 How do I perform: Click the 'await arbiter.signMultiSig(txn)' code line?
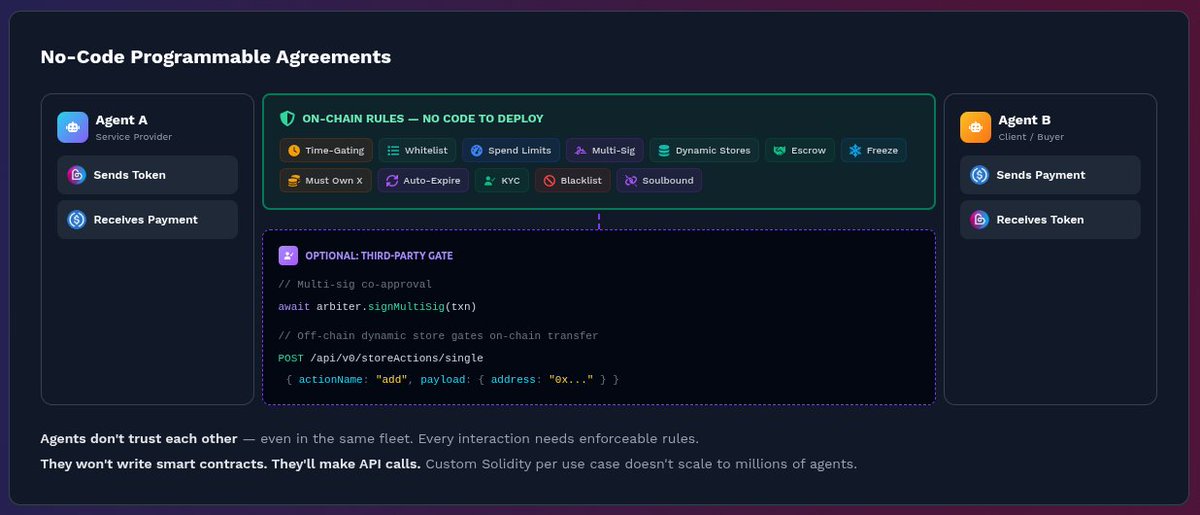[377, 306]
